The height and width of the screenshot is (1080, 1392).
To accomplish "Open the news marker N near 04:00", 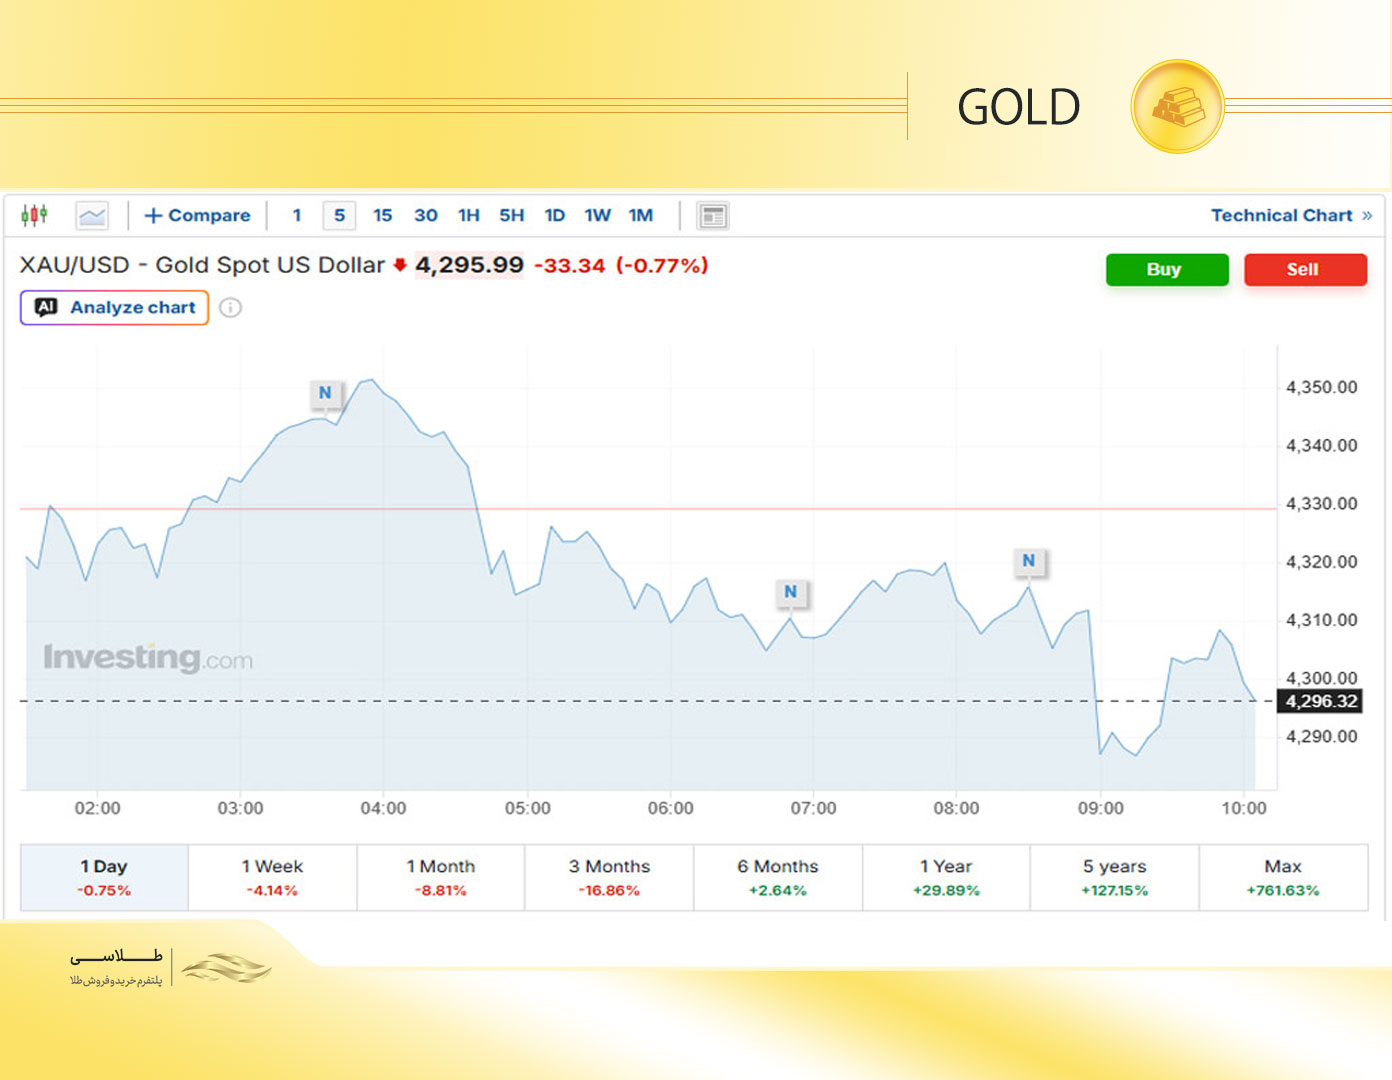I will point(325,393).
